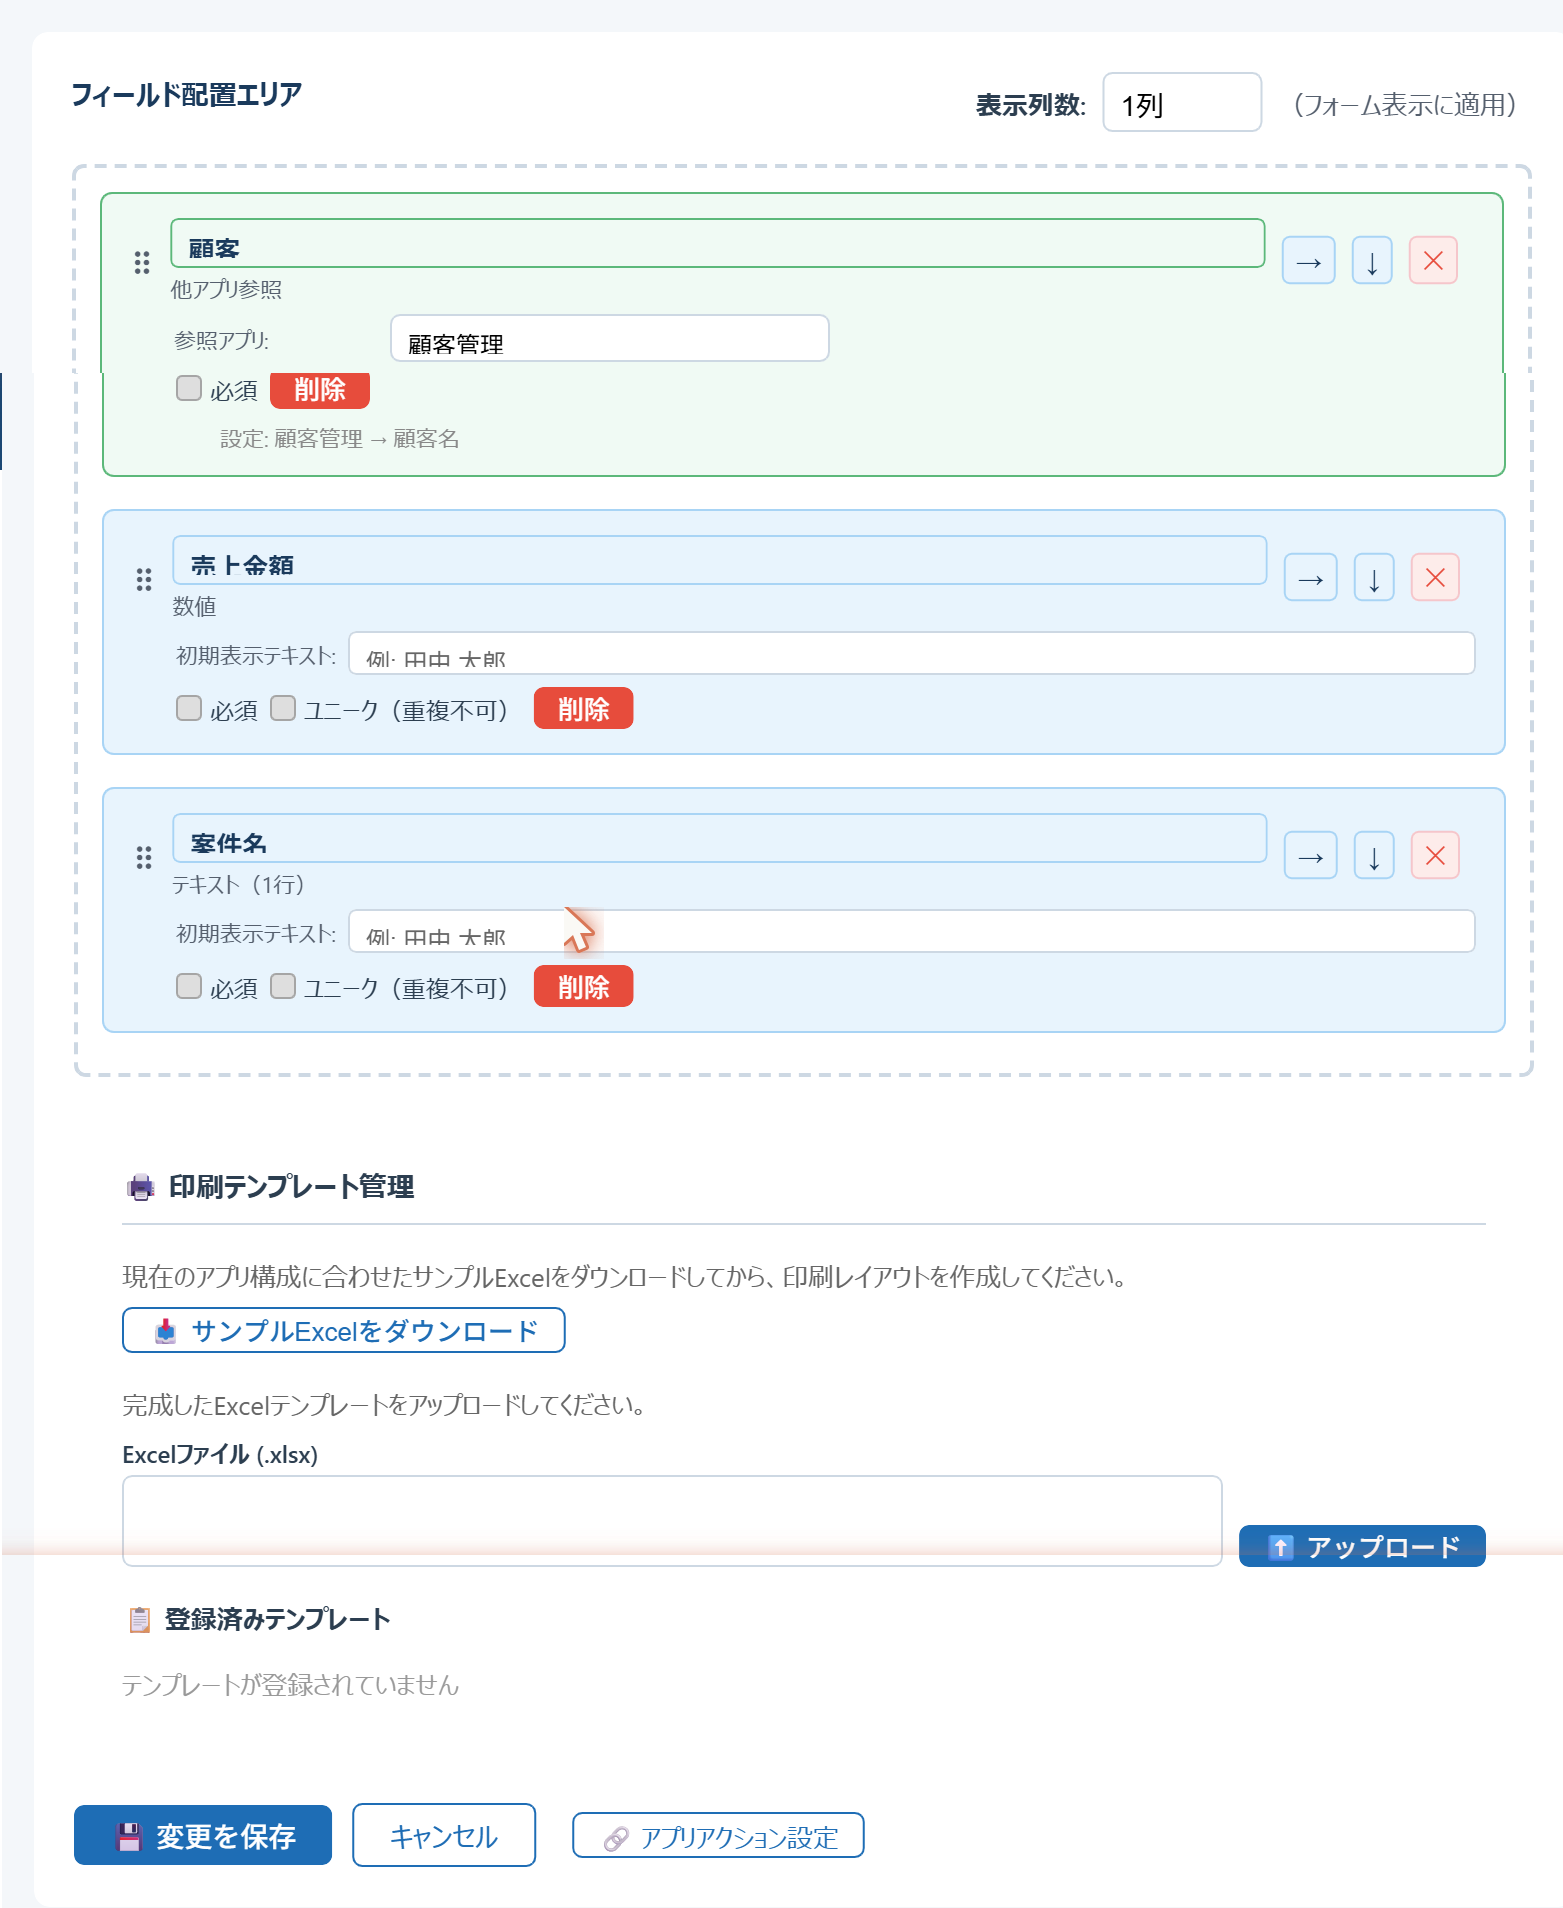The width and height of the screenshot is (1563, 1908).
Task: Toggle ユニーク checkbox in 売上金額 field
Action: pos(283,708)
